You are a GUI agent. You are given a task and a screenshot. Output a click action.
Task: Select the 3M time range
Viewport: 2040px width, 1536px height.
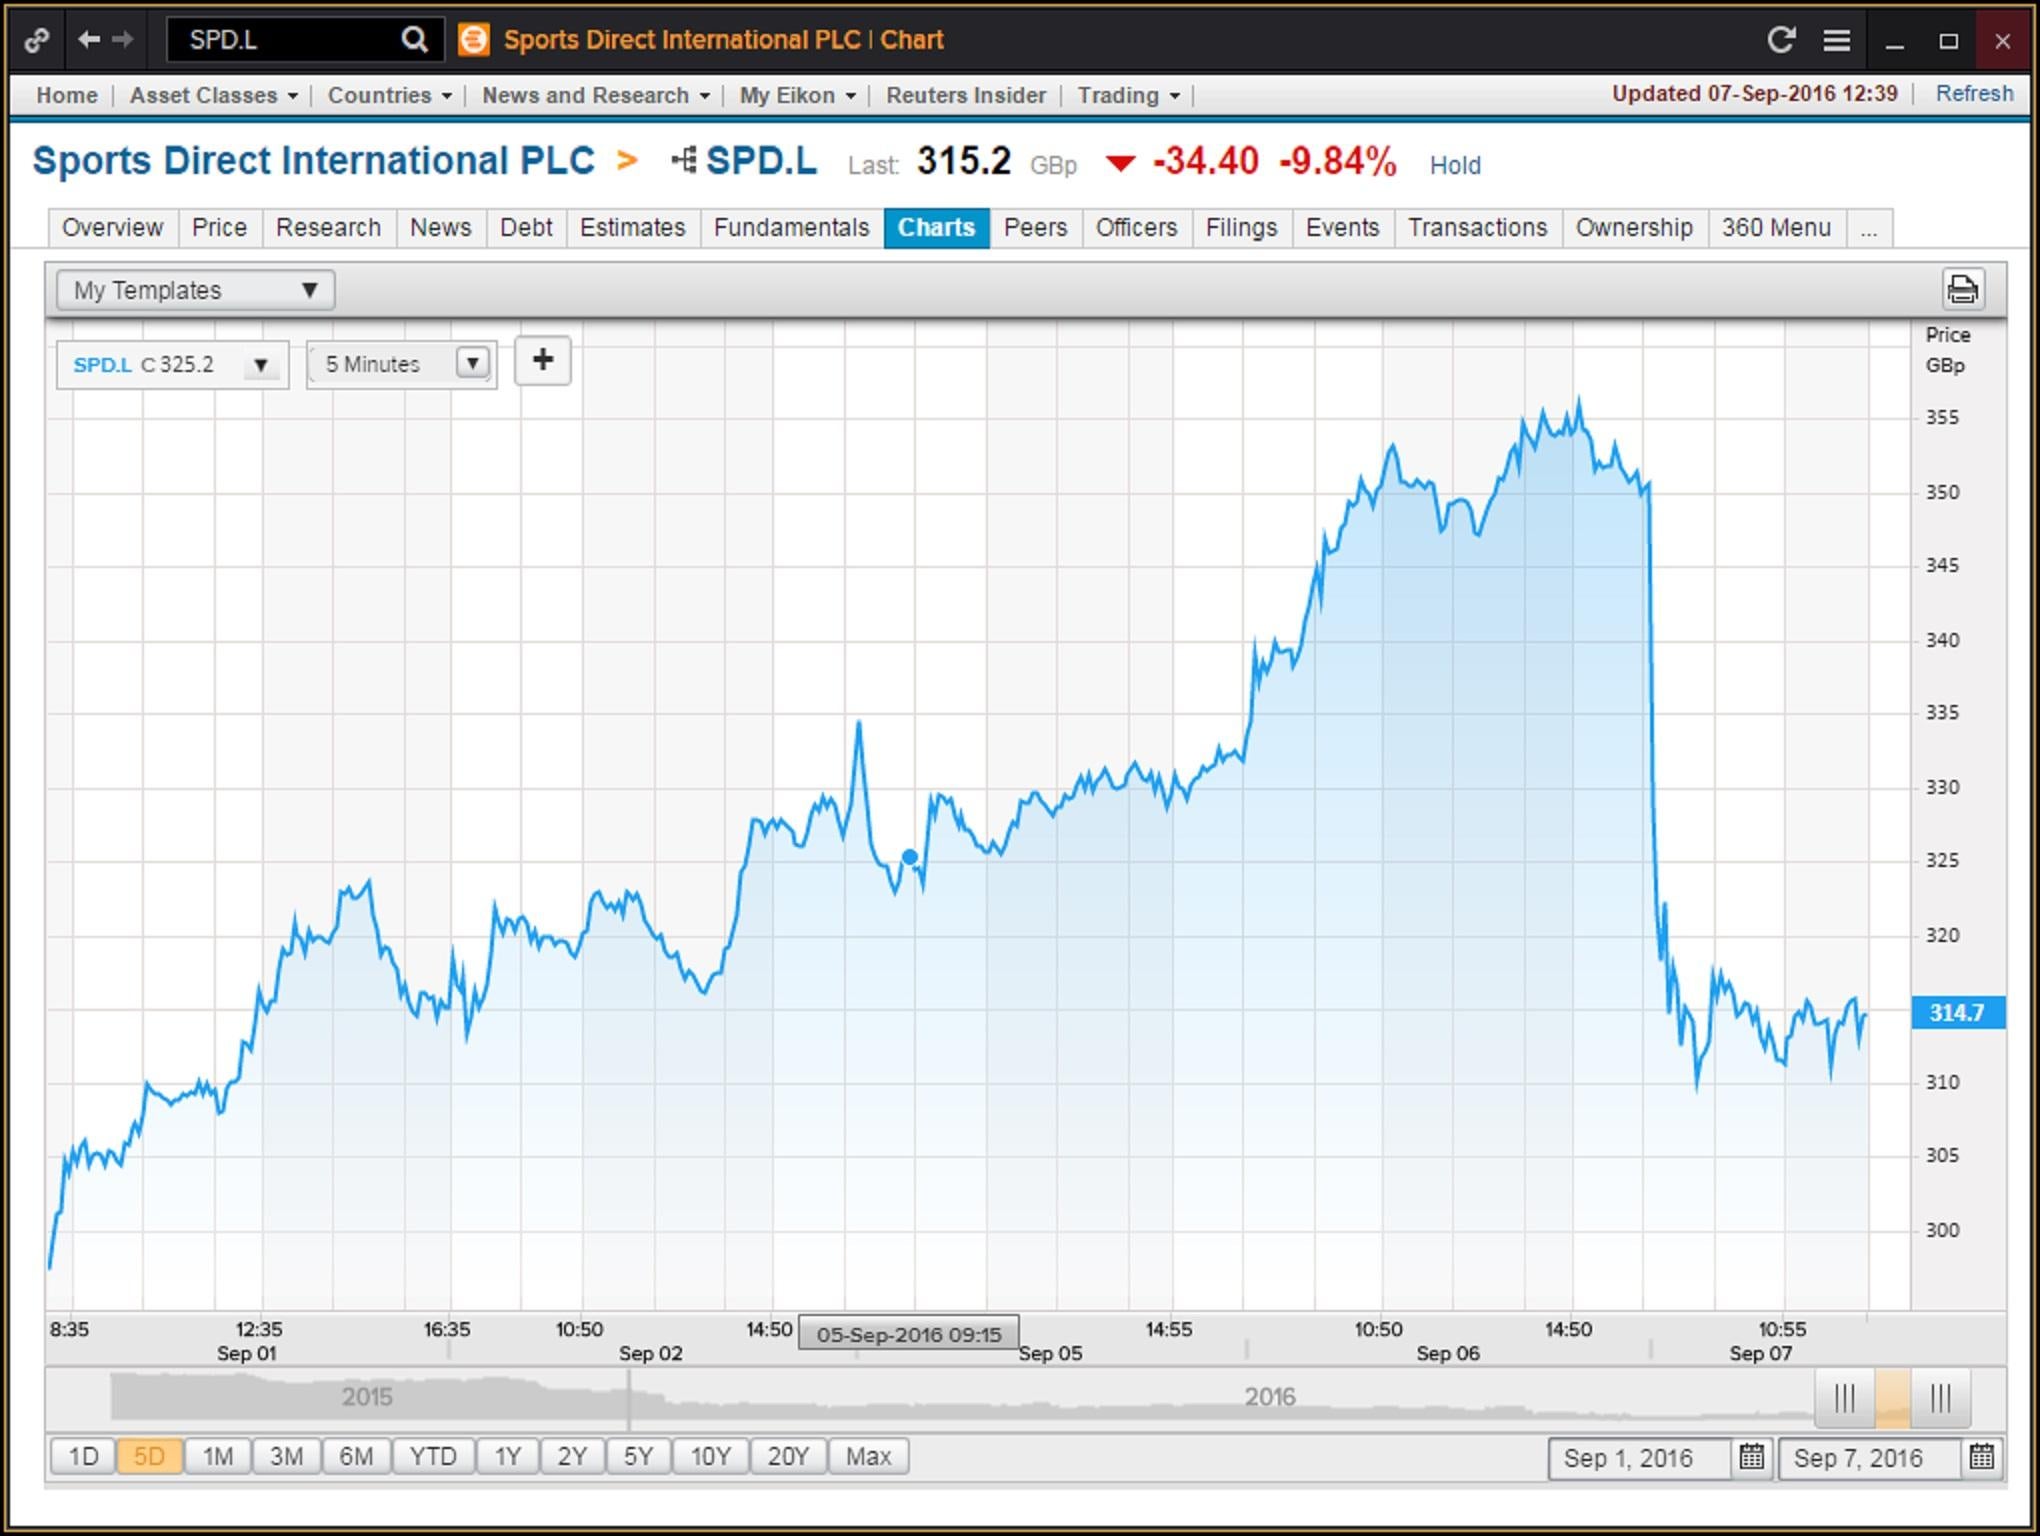pyautogui.click(x=286, y=1456)
